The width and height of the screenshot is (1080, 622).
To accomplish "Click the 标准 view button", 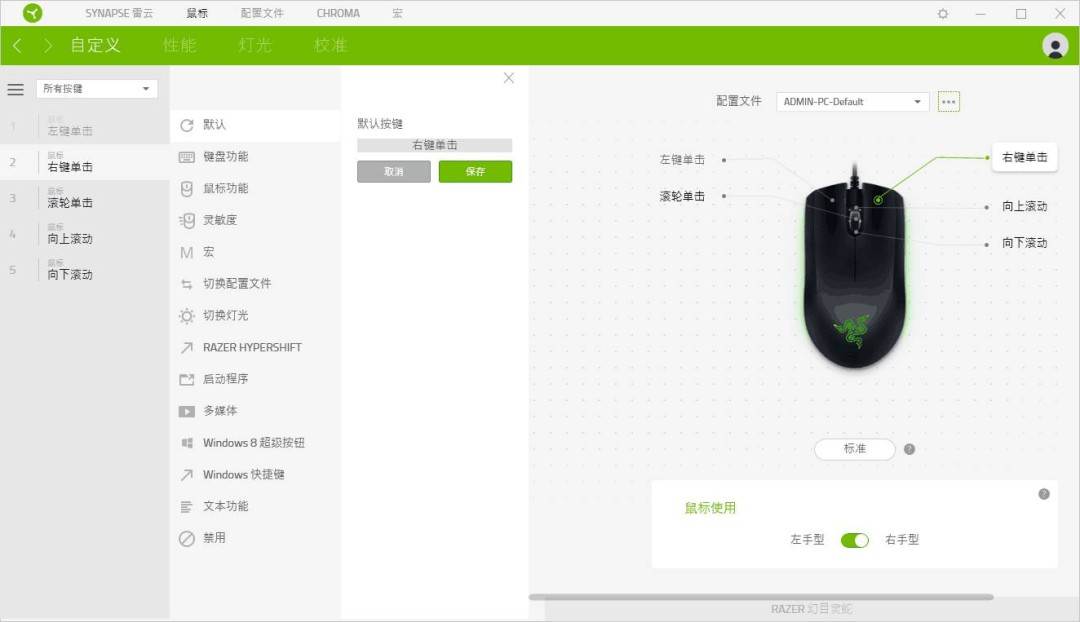I will coord(854,449).
